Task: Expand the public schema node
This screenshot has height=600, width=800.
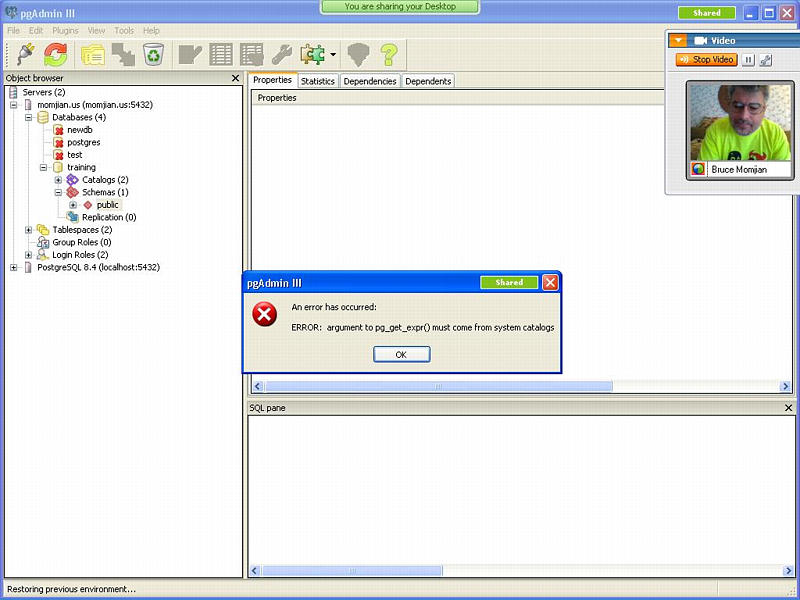Action: pyautogui.click(x=73, y=205)
